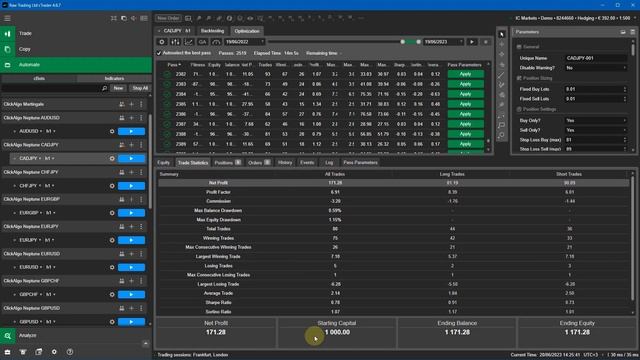
Task: Open the Buy Only? dropdown
Action: coord(596,120)
